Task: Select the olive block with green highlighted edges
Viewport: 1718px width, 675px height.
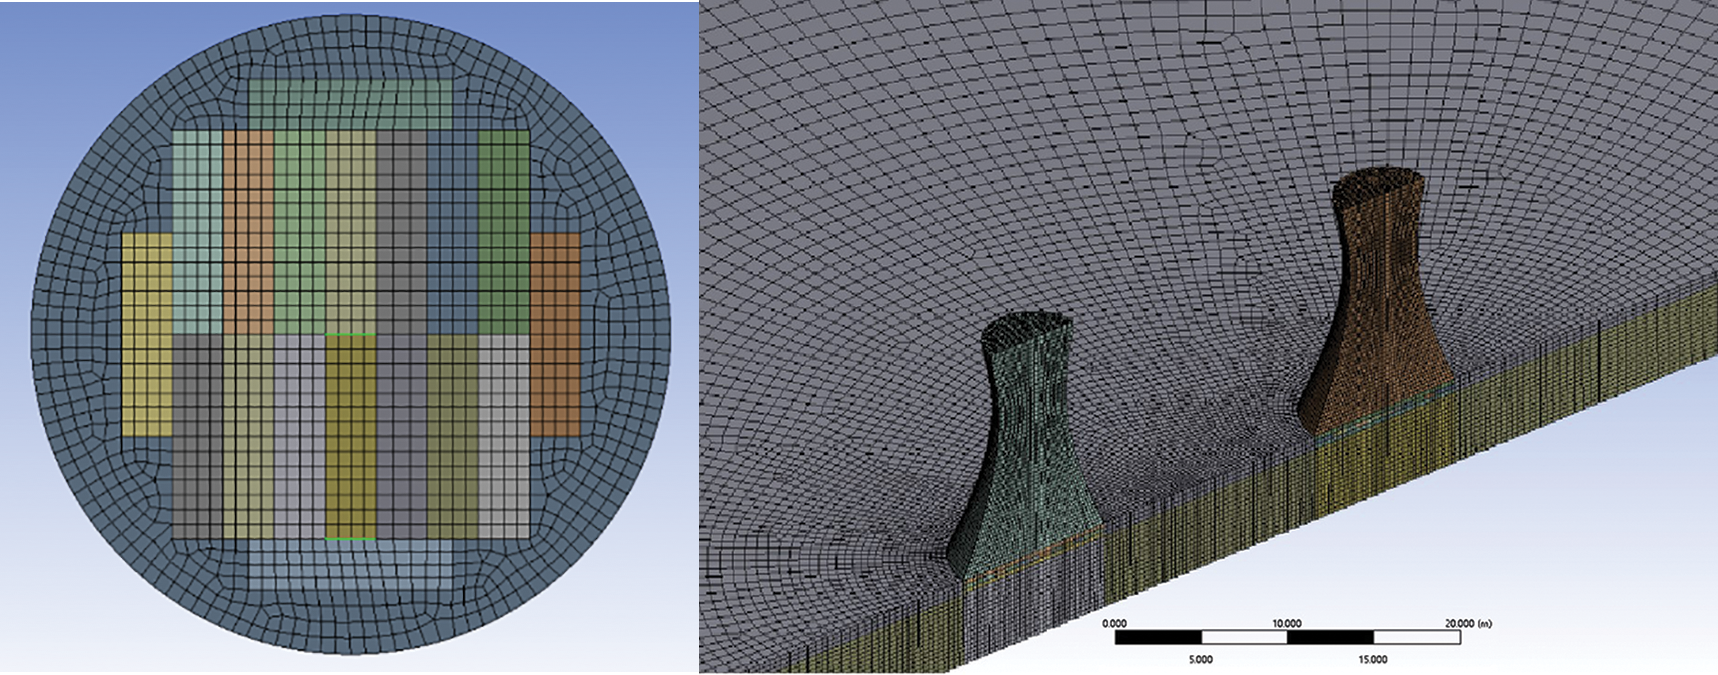Action: pos(350,437)
